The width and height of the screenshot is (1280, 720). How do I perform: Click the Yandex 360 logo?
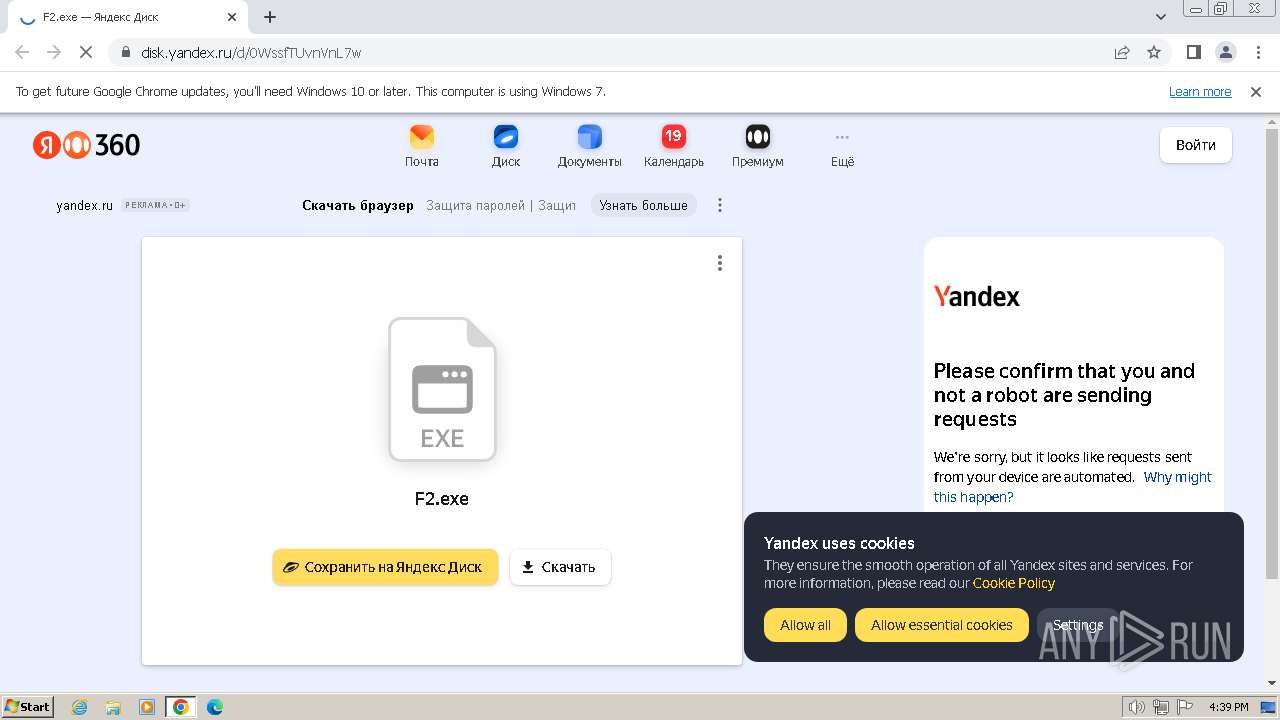pos(86,145)
